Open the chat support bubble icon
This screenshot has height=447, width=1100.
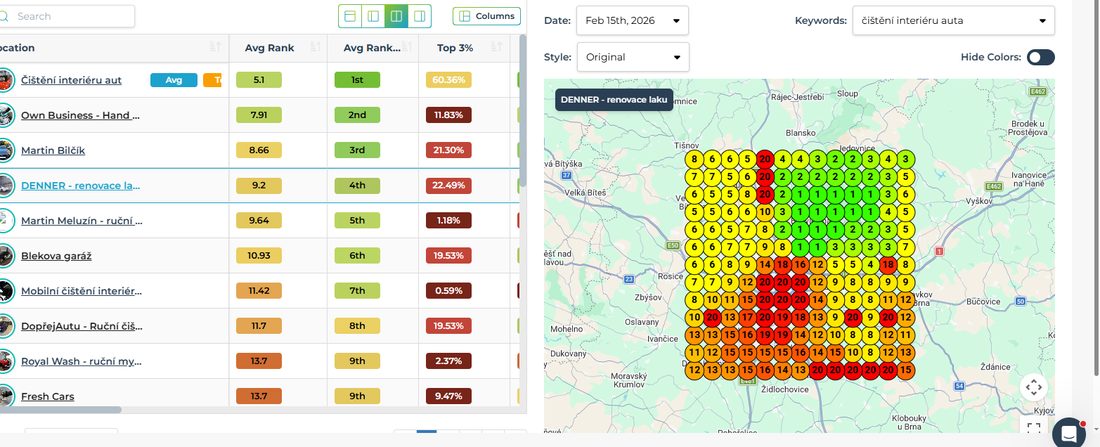(x=1068, y=432)
